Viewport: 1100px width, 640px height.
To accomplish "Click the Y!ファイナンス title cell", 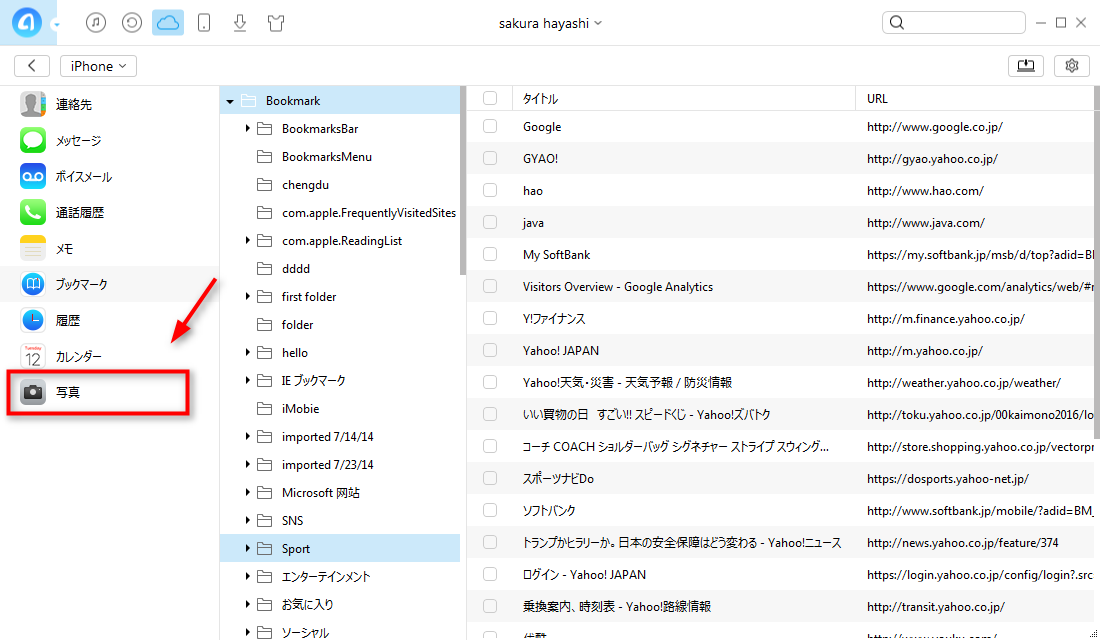I will [554, 319].
